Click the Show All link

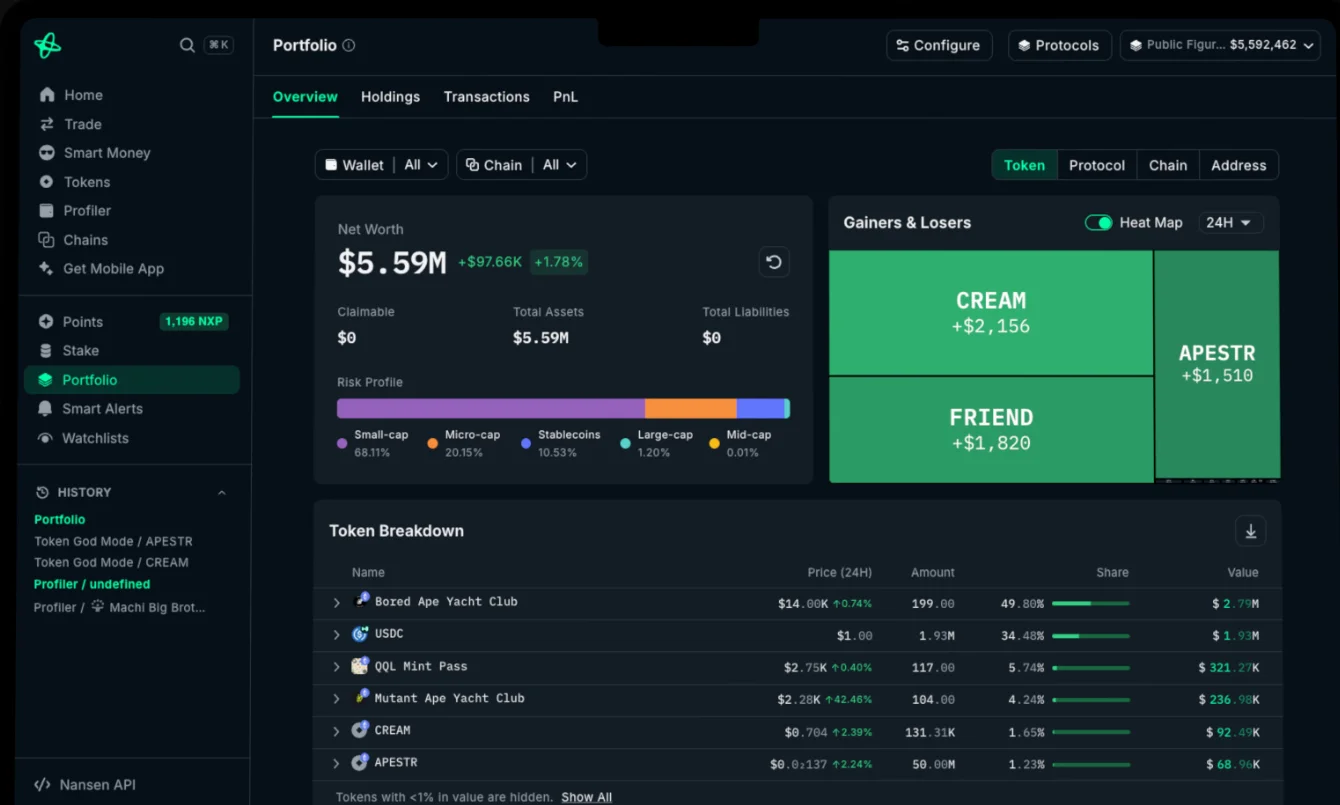coord(586,797)
